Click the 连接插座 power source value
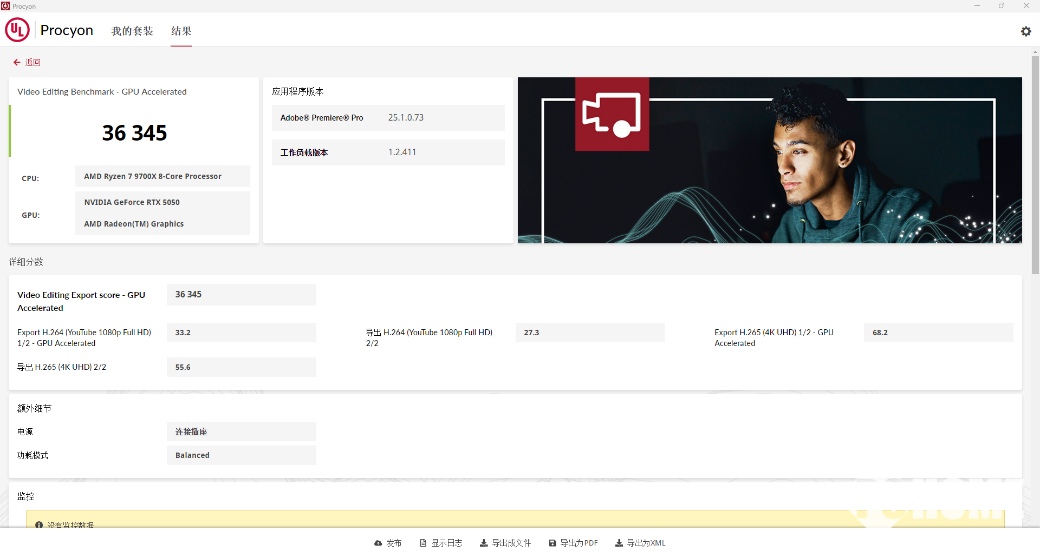1040x558 pixels. (x=241, y=431)
